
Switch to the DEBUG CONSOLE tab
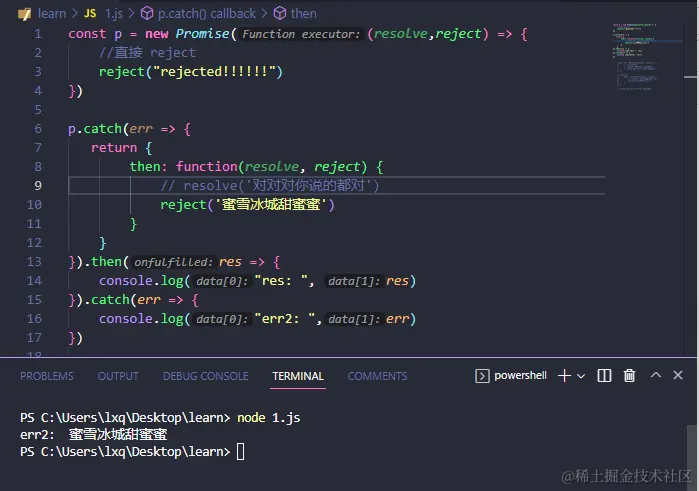(x=206, y=376)
